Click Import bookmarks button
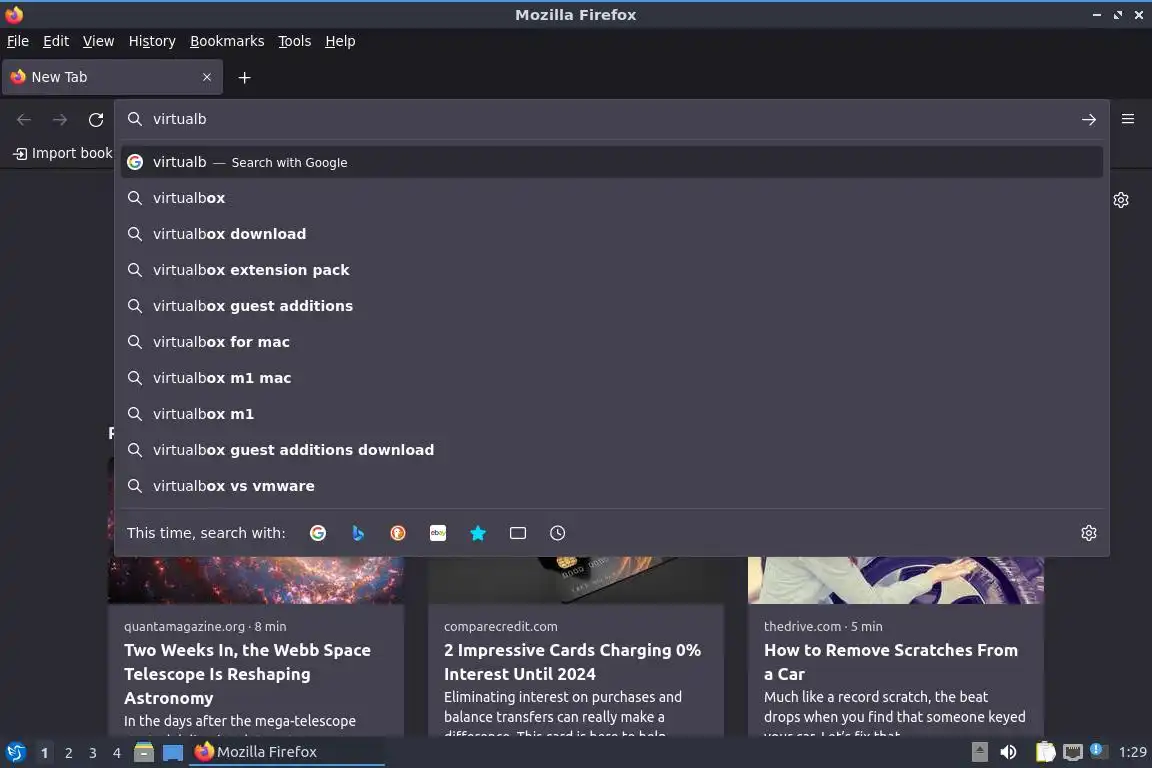The image size is (1152, 768). pyautogui.click(x=63, y=153)
